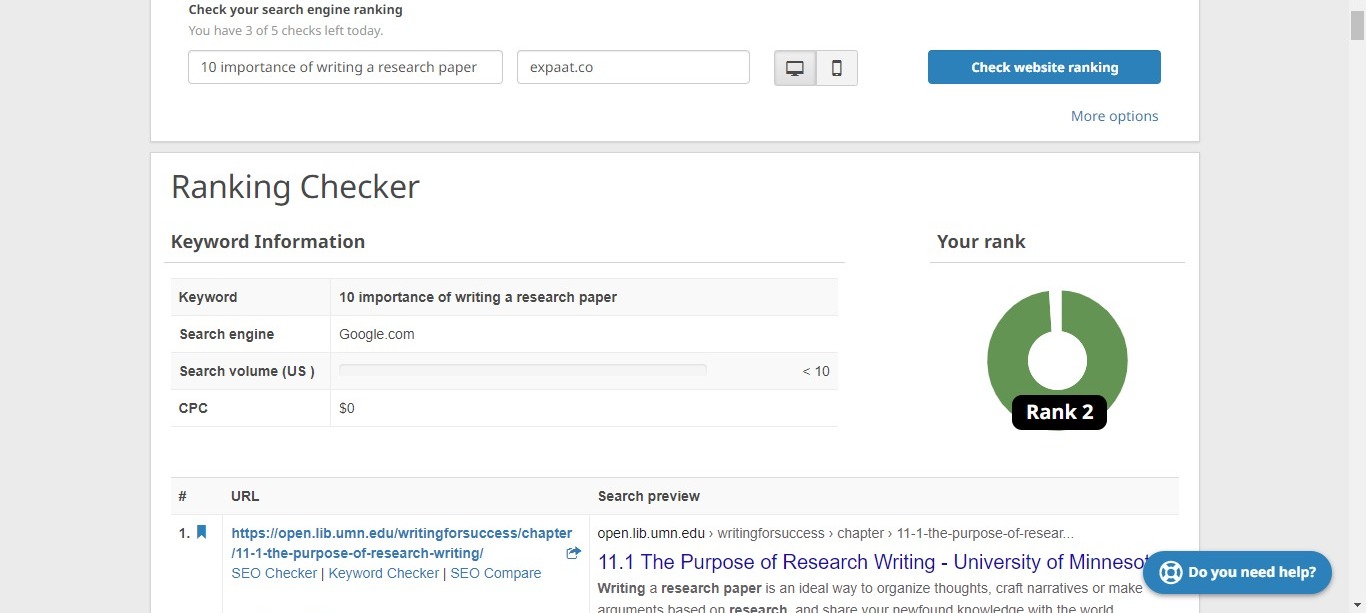1366x613 pixels.
Task: Click the Check website ranking button
Action: 1044,67
